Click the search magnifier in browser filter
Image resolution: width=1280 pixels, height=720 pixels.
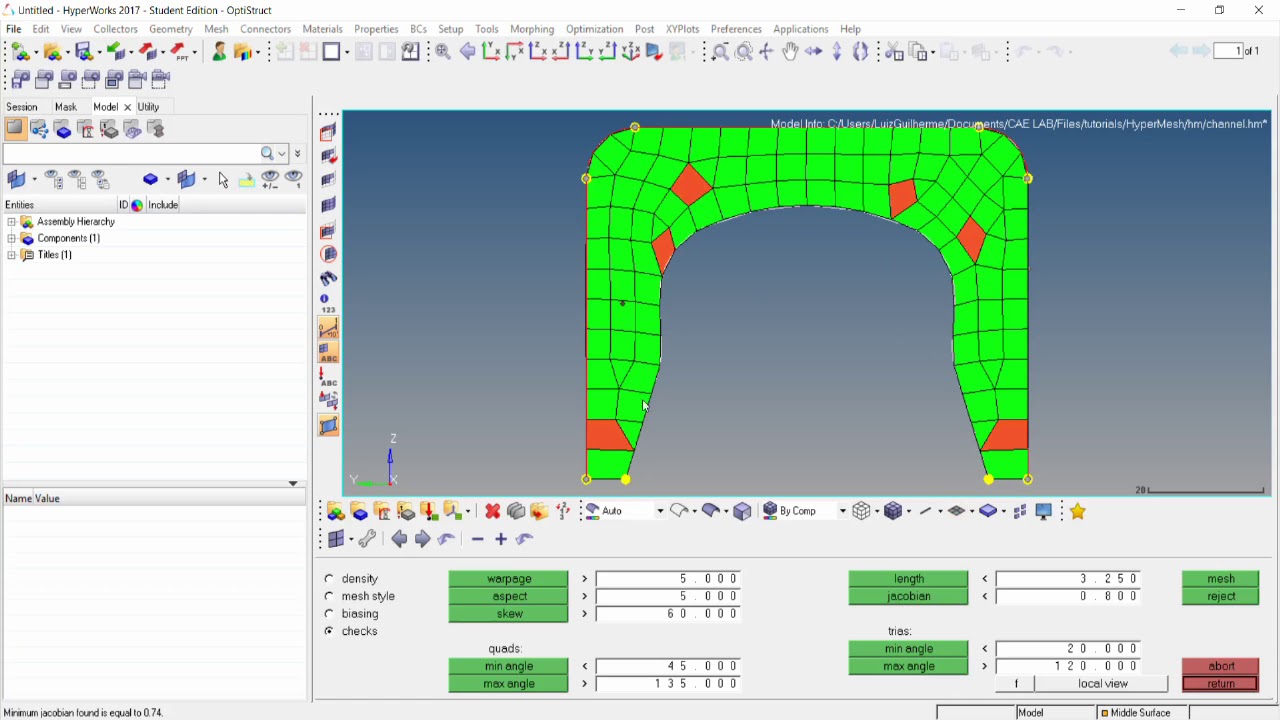(x=268, y=154)
